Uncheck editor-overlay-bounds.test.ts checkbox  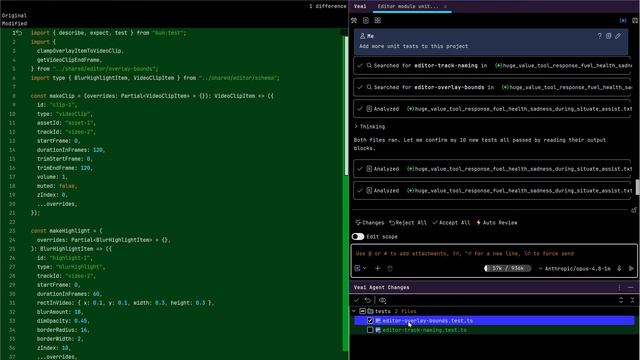[370, 321]
